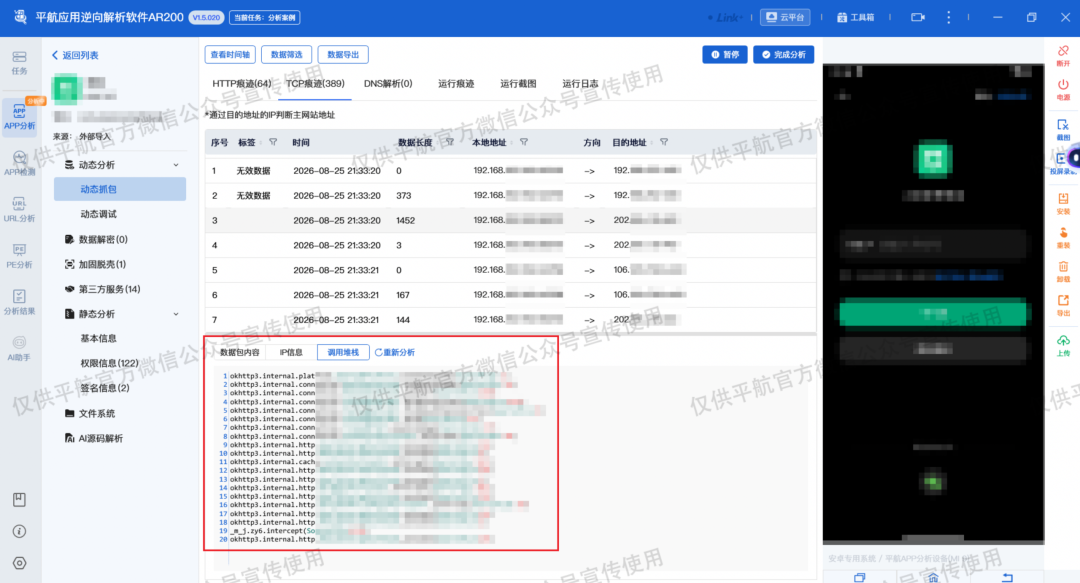Image resolution: width=1080 pixels, height=583 pixels.
Task: Open the URL分析 sidebar icon
Action: pos(19,209)
